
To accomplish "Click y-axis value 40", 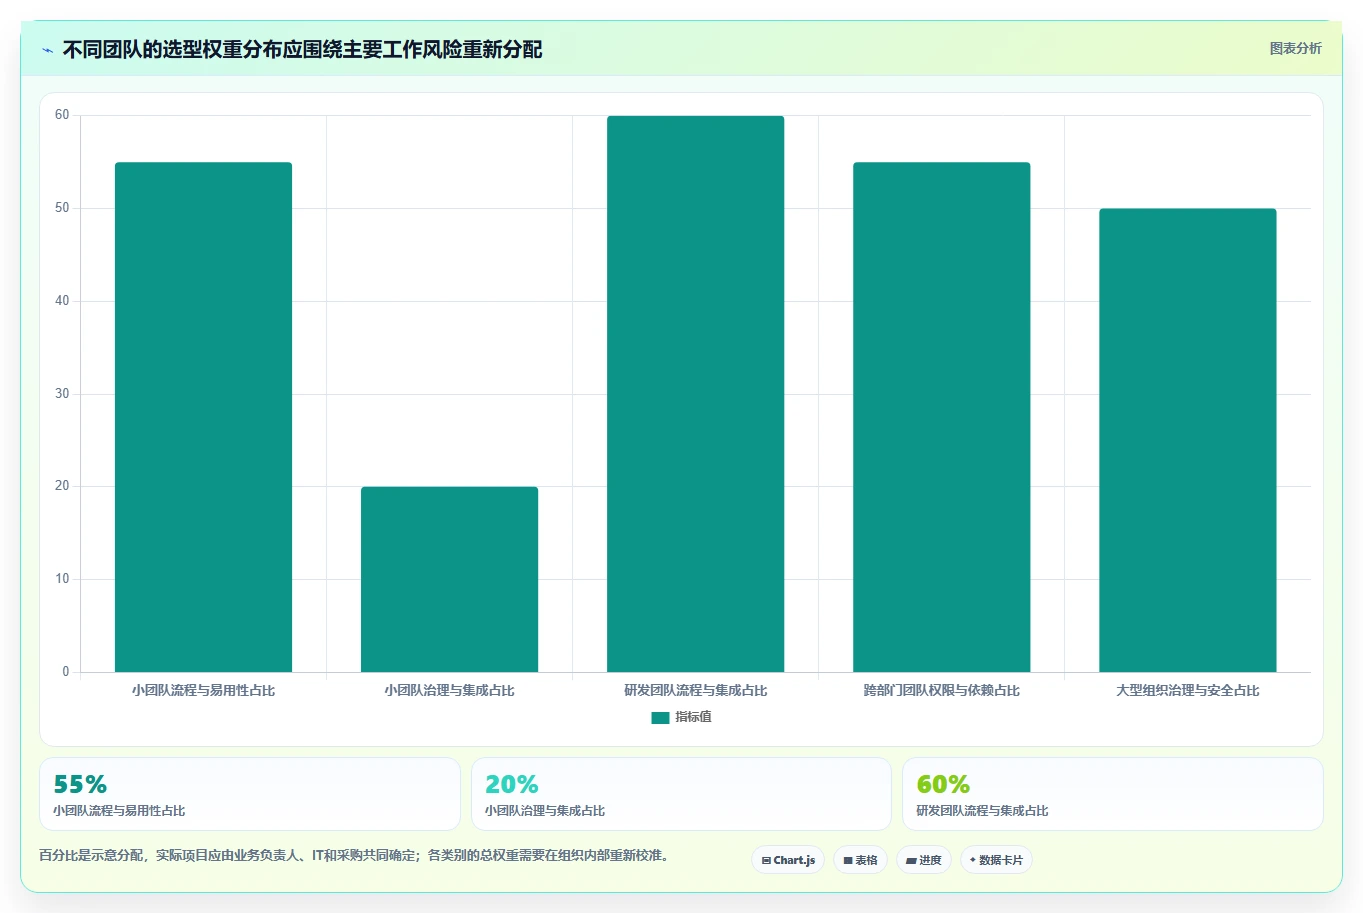I will click(x=62, y=301).
